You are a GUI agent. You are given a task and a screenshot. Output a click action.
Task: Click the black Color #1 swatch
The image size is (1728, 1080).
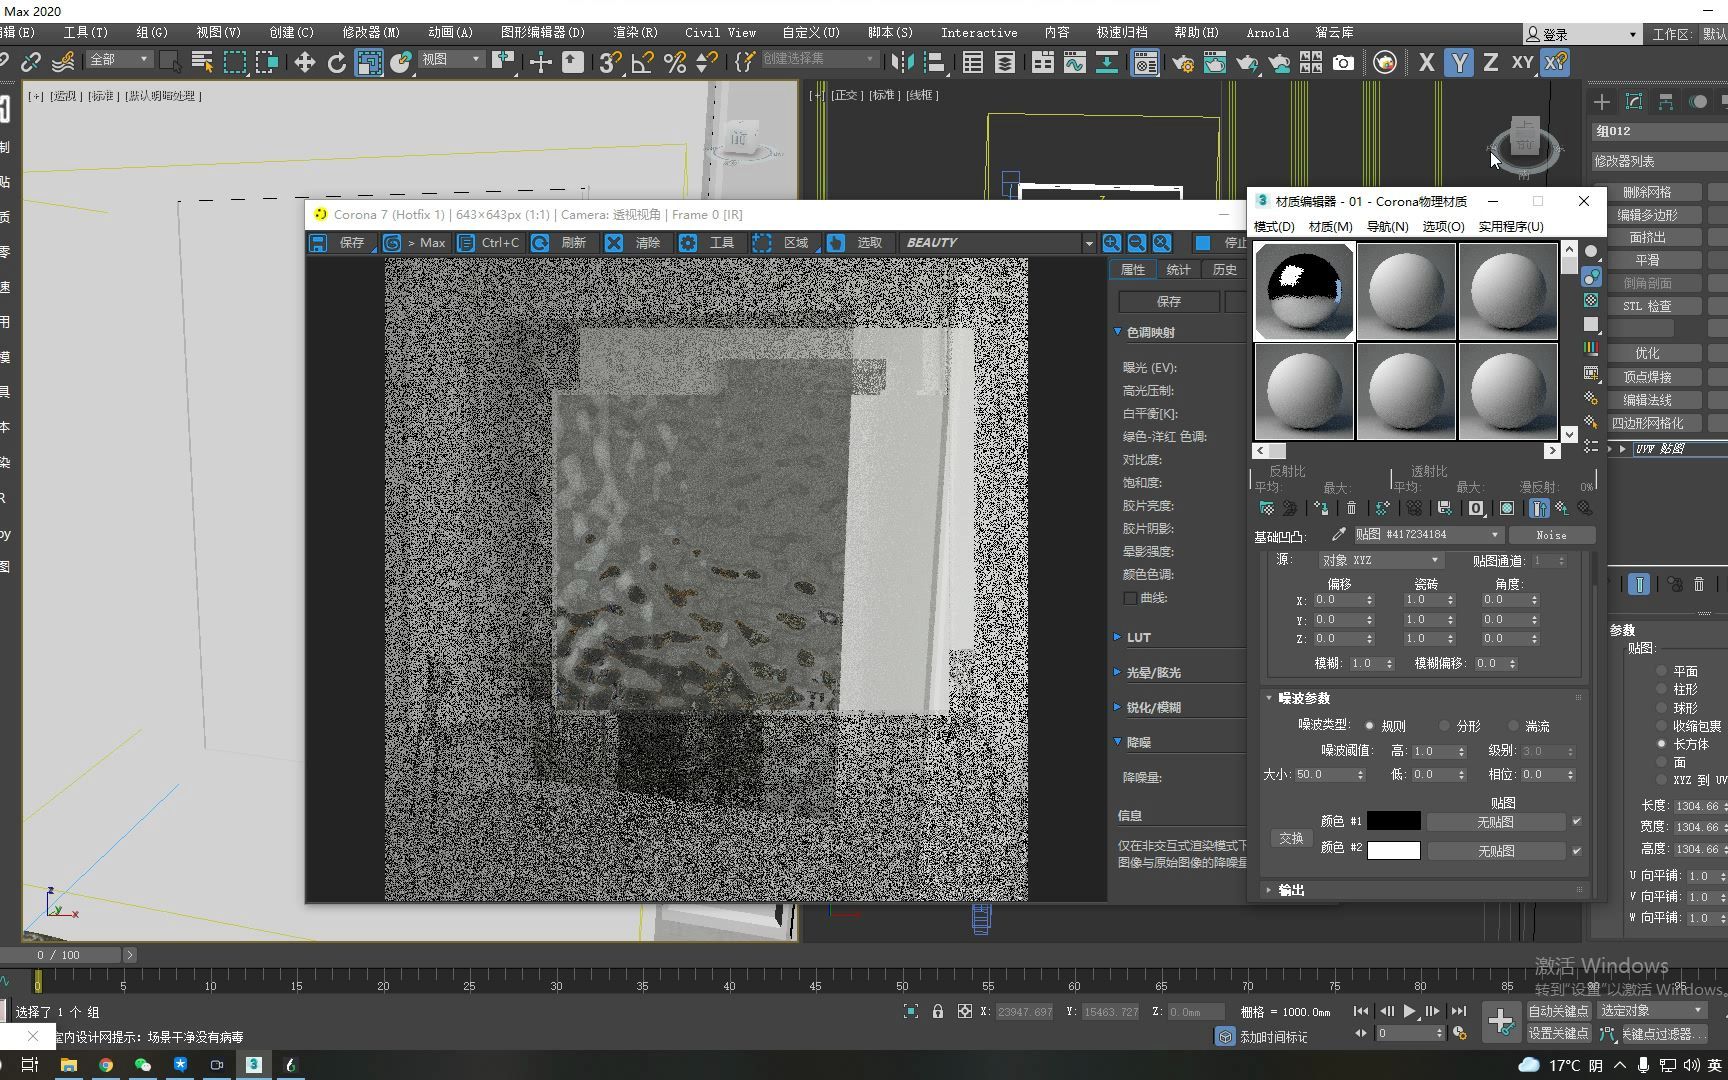click(1393, 821)
